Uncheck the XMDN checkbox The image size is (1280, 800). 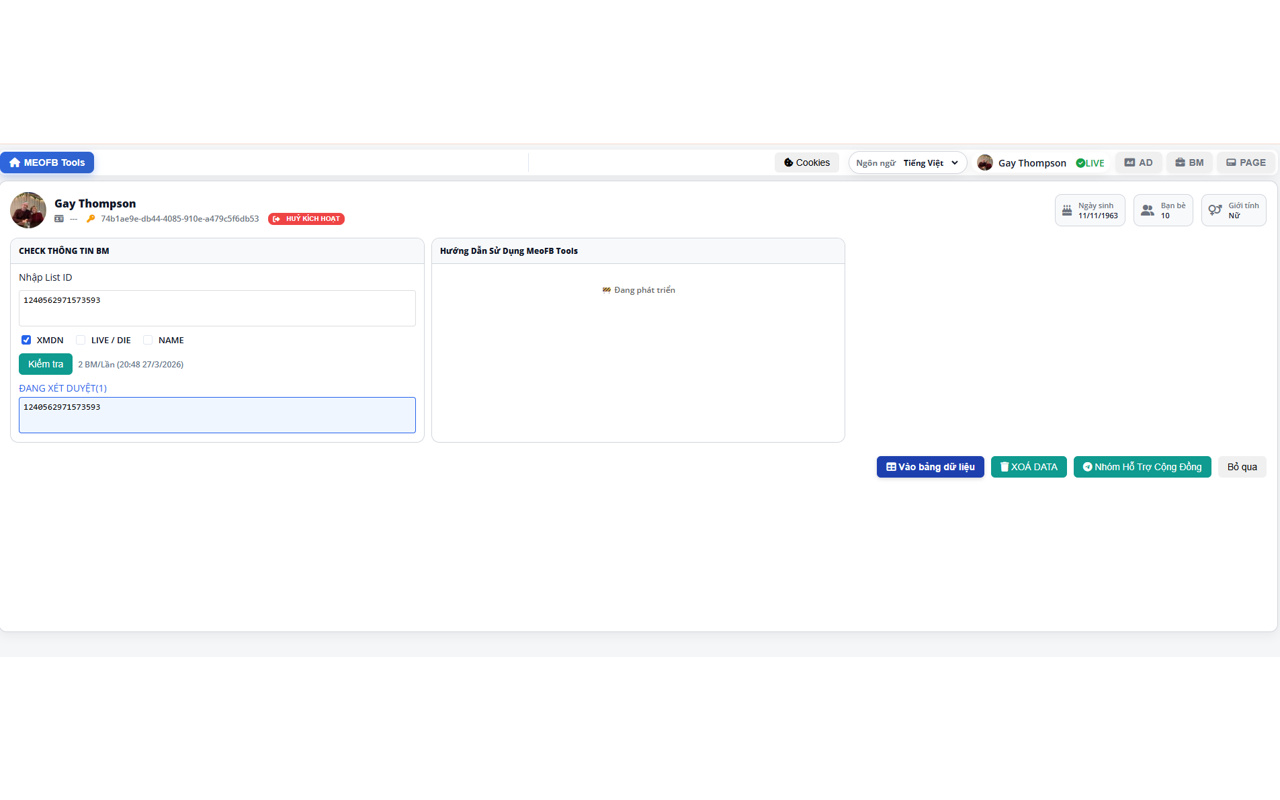click(26, 340)
